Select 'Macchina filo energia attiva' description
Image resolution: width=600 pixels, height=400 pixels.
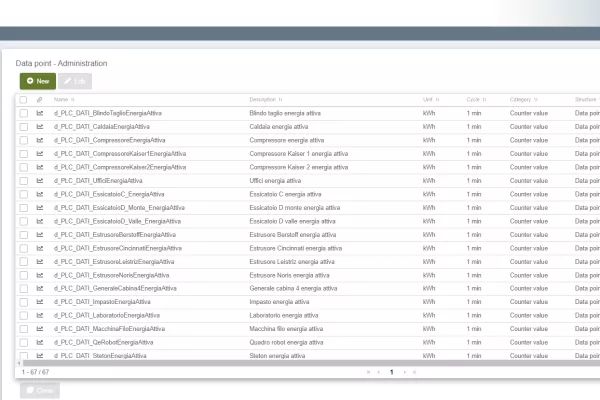[x=286, y=329]
